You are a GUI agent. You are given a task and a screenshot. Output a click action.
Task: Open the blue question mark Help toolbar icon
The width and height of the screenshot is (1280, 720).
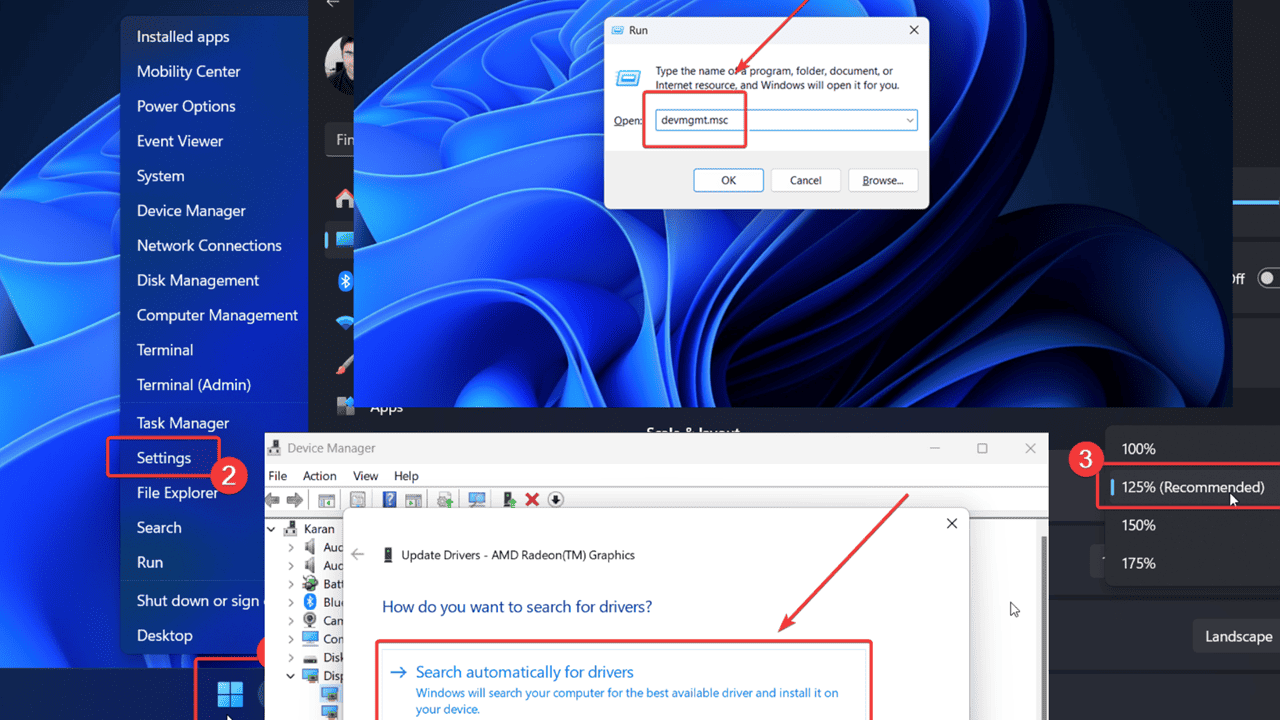click(x=389, y=500)
